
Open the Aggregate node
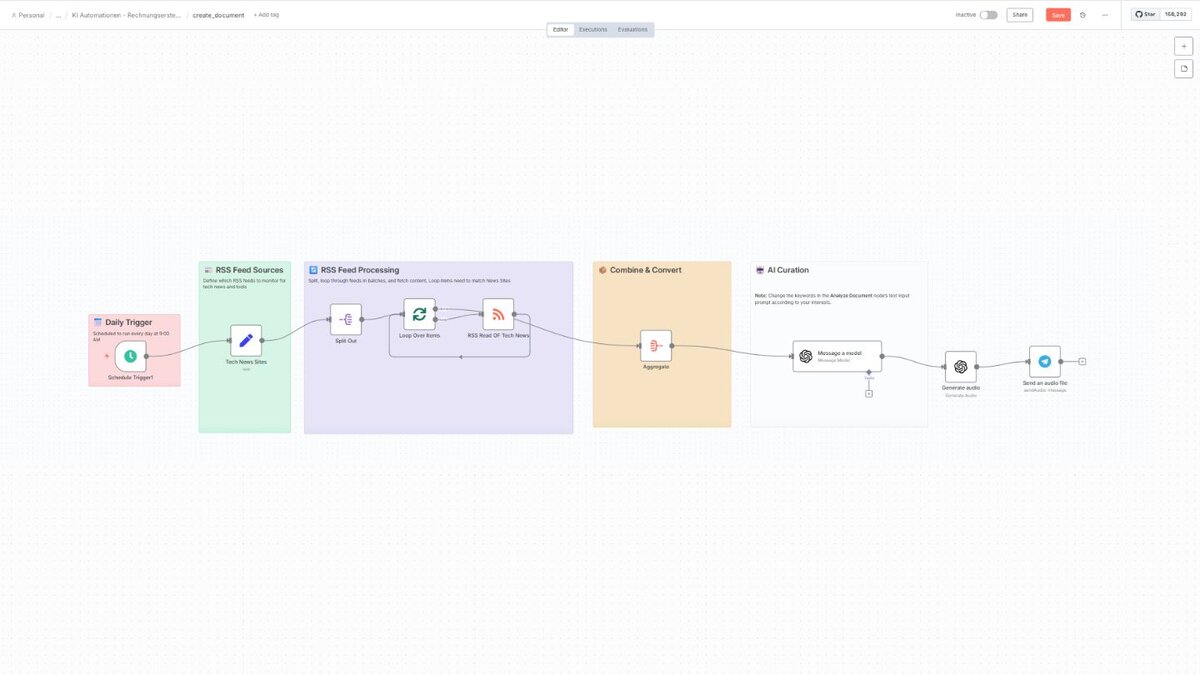pyautogui.click(x=656, y=346)
